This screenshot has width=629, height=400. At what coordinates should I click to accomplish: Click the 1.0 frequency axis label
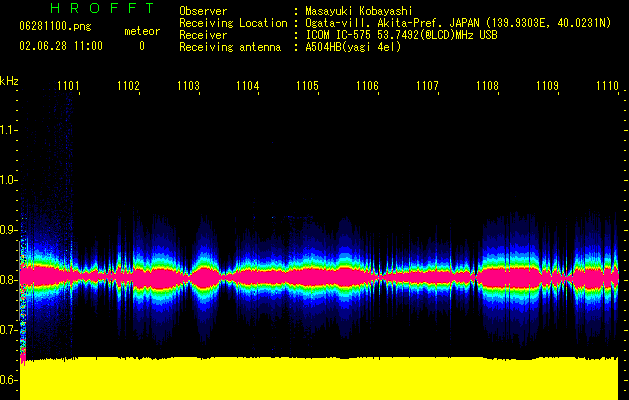pyautogui.click(x=8, y=180)
